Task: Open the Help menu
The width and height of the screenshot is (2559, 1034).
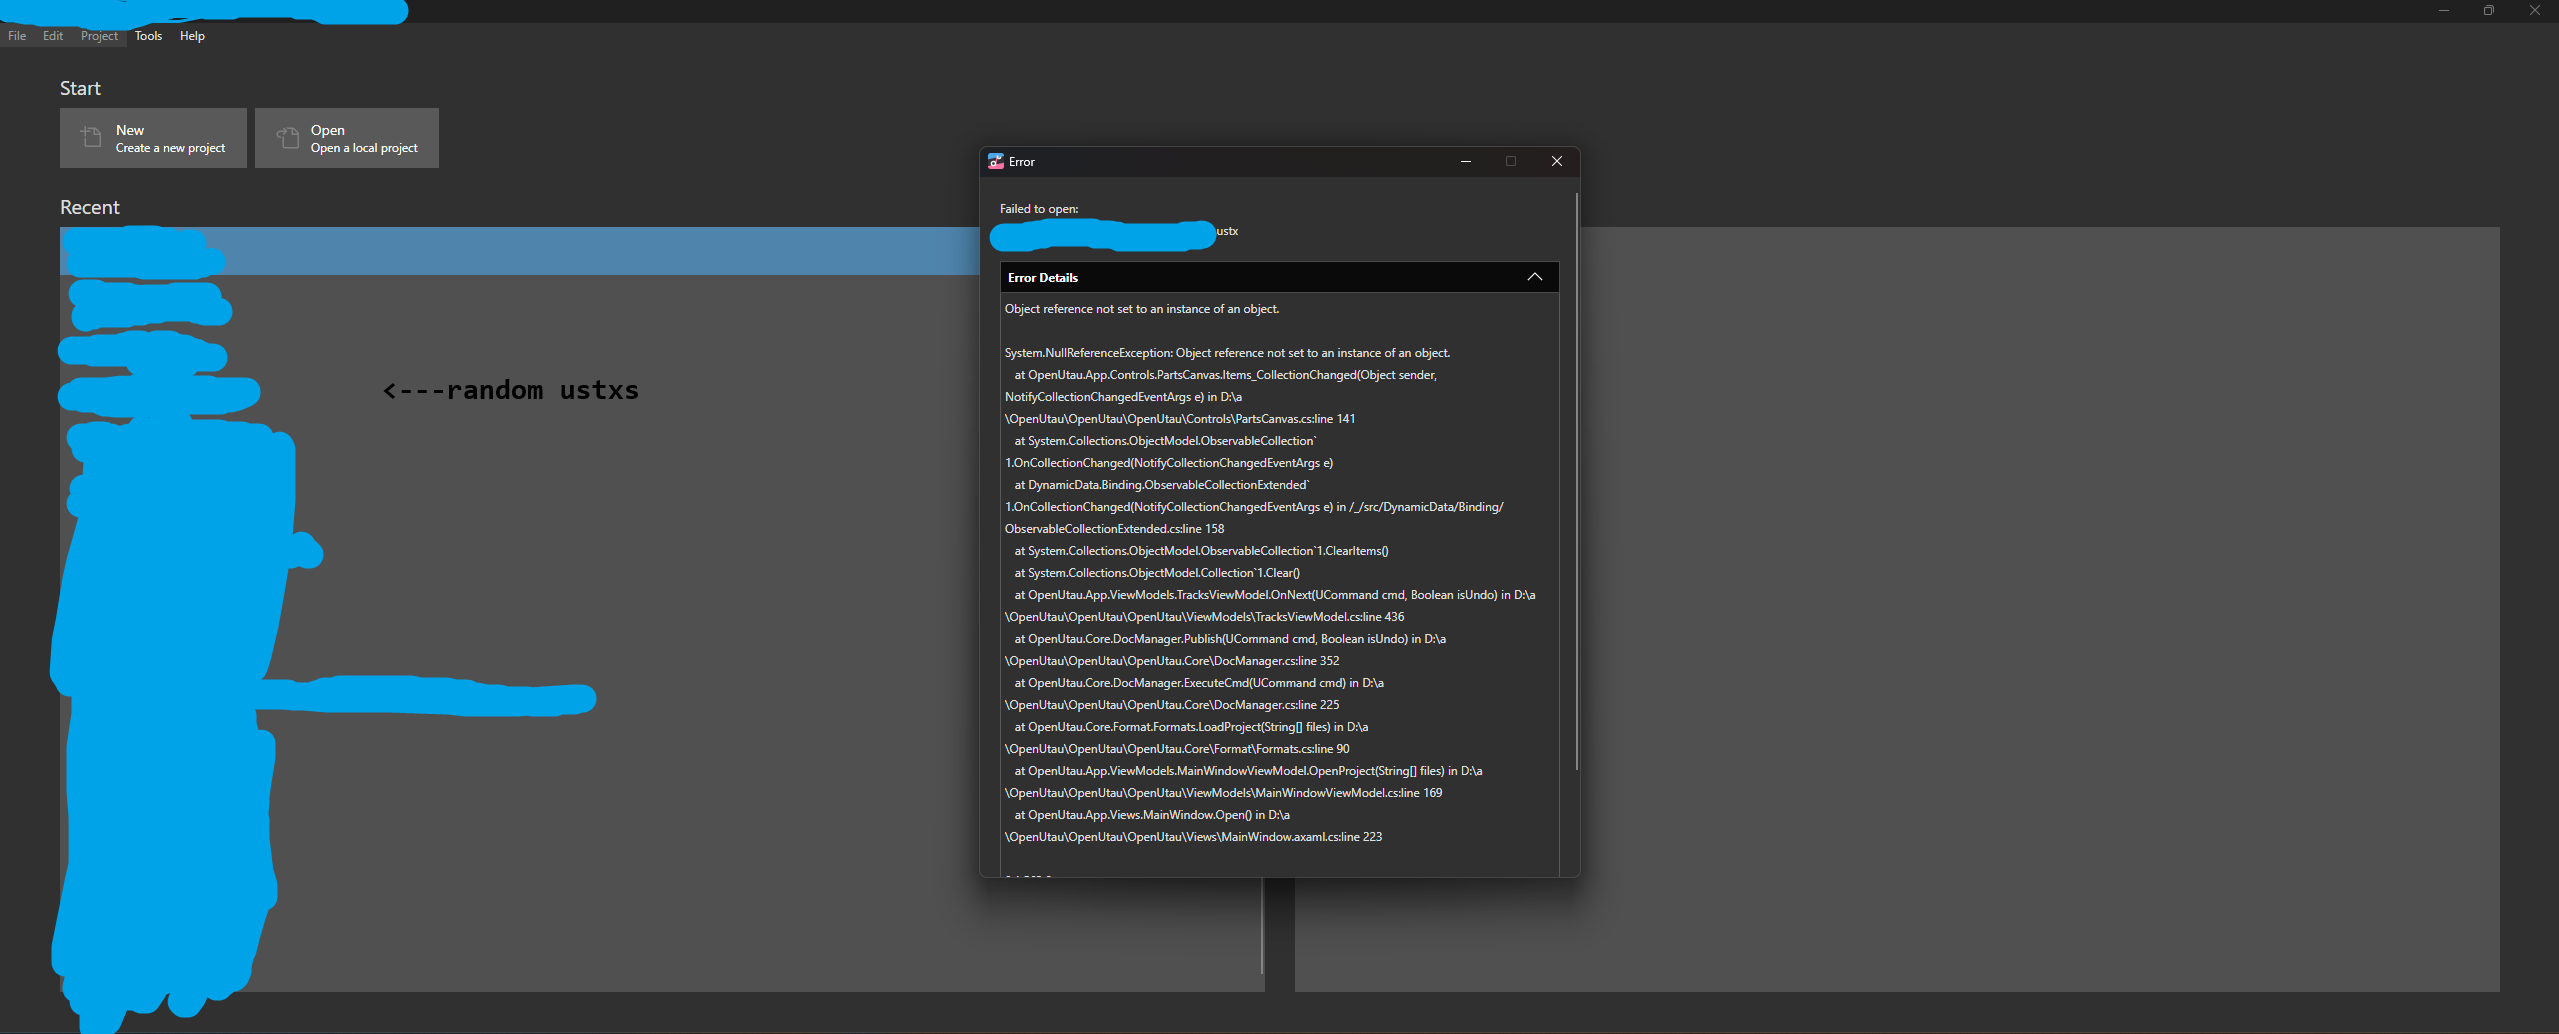Action: click(x=192, y=36)
